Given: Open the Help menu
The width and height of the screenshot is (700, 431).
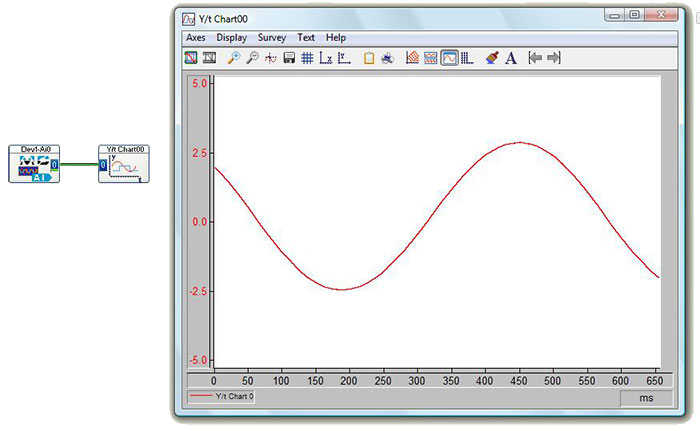Looking at the screenshot, I should pyautogui.click(x=336, y=38).
